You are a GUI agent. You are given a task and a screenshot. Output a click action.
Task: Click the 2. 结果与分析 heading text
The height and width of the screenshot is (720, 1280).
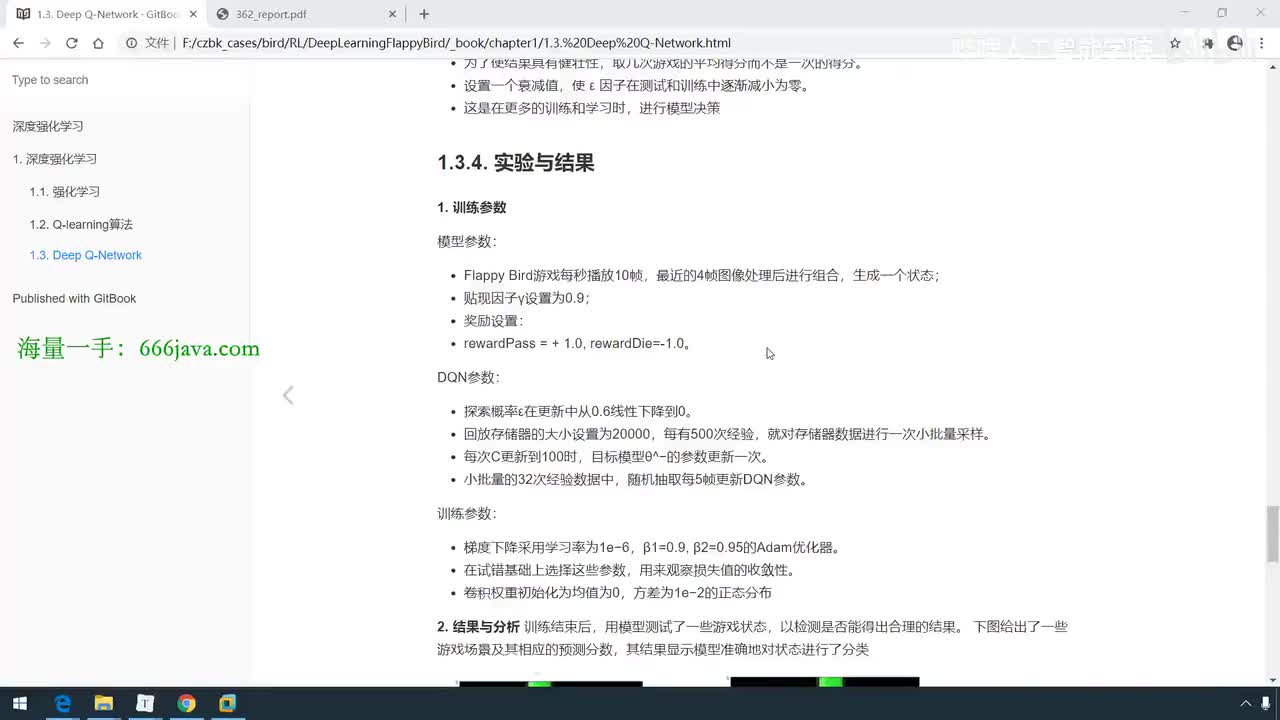[x=478, y=627]
